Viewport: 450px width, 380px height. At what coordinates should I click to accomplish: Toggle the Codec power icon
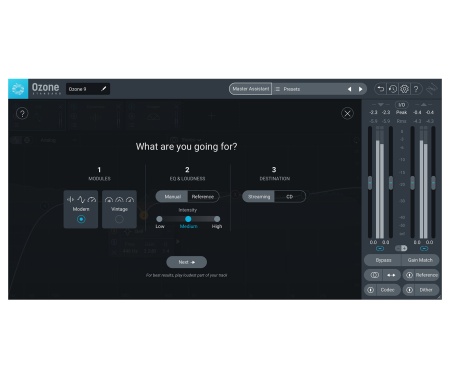(370, 290)
